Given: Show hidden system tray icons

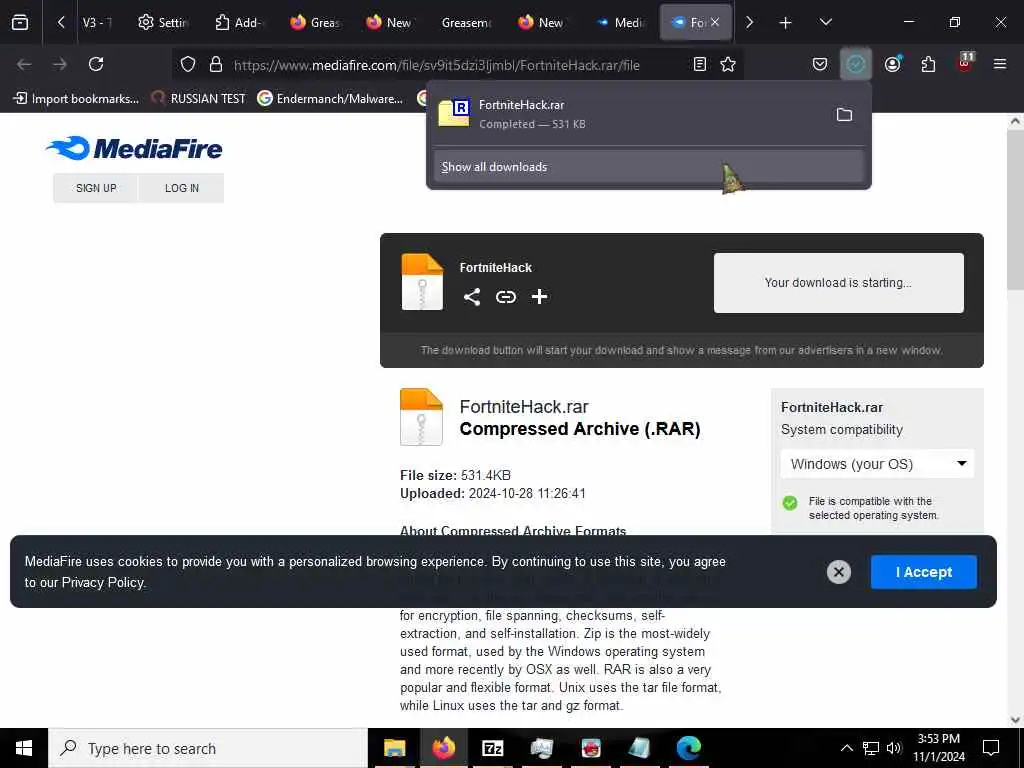Looking at the screenshot, I should point(846,748).
